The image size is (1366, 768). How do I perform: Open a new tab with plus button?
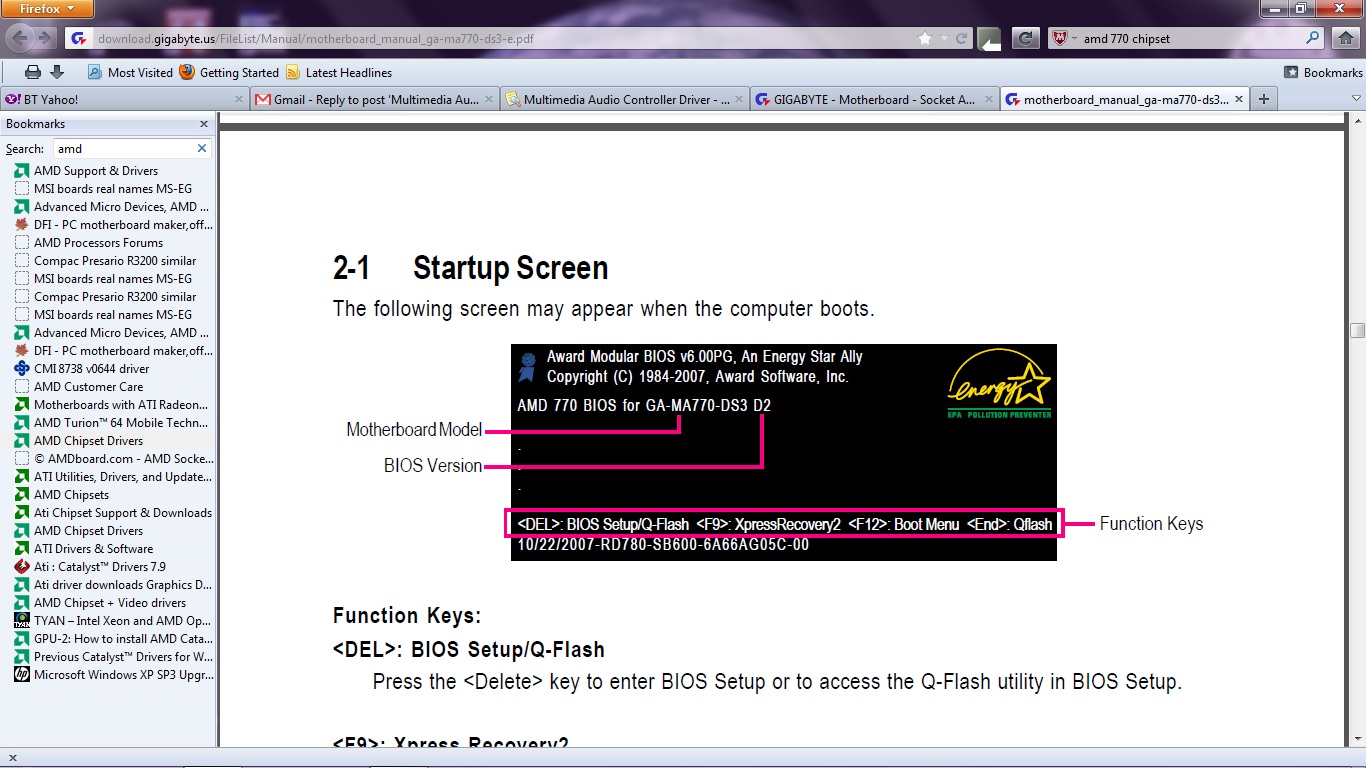(1264, 99)
